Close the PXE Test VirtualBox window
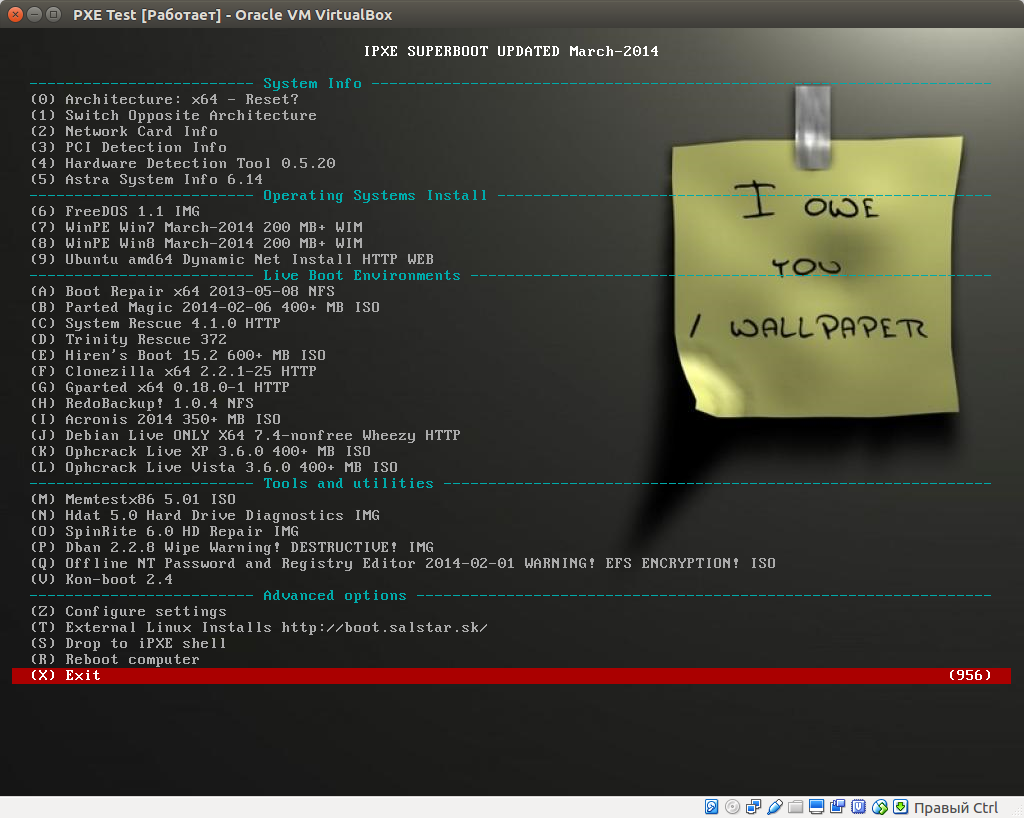This screenshot has height=818, width=1024. point(15,14)
